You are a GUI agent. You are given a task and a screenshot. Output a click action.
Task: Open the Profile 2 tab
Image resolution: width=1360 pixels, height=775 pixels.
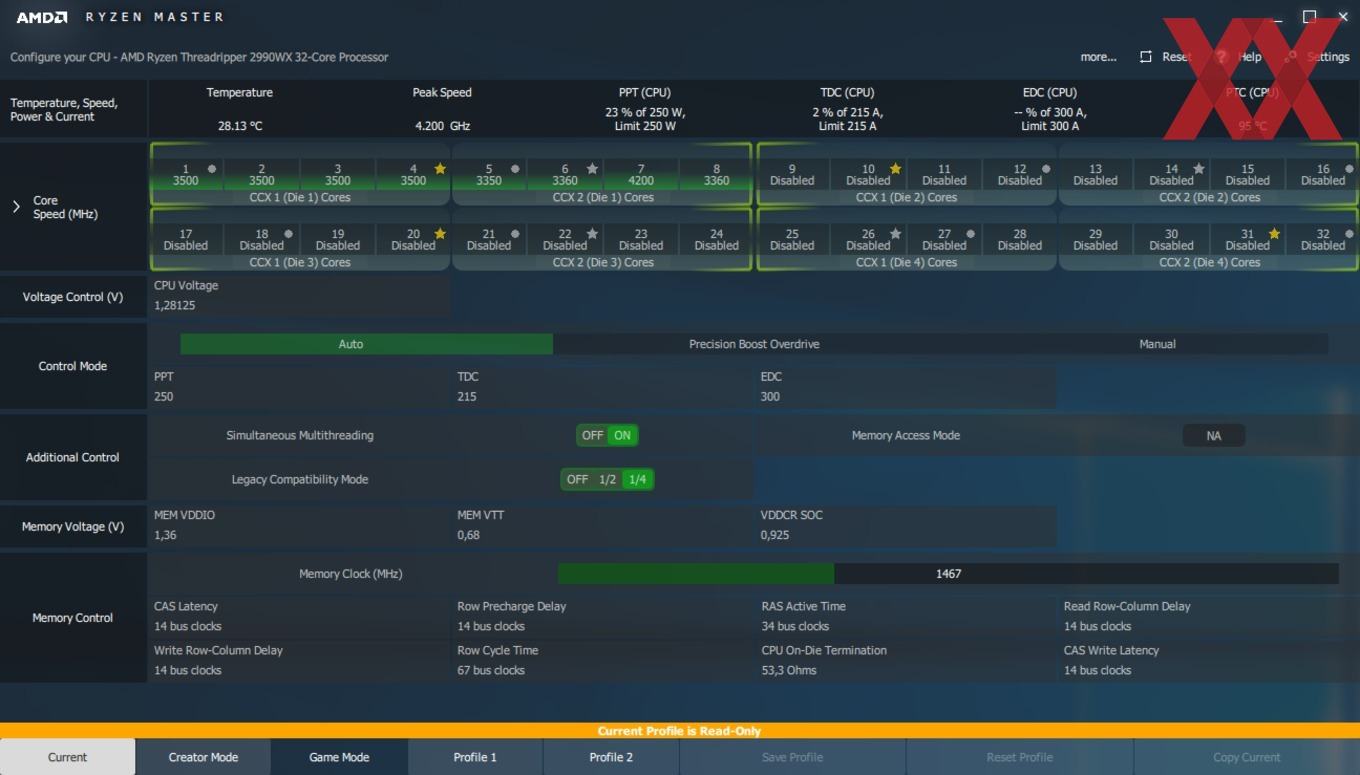point(611,757)
